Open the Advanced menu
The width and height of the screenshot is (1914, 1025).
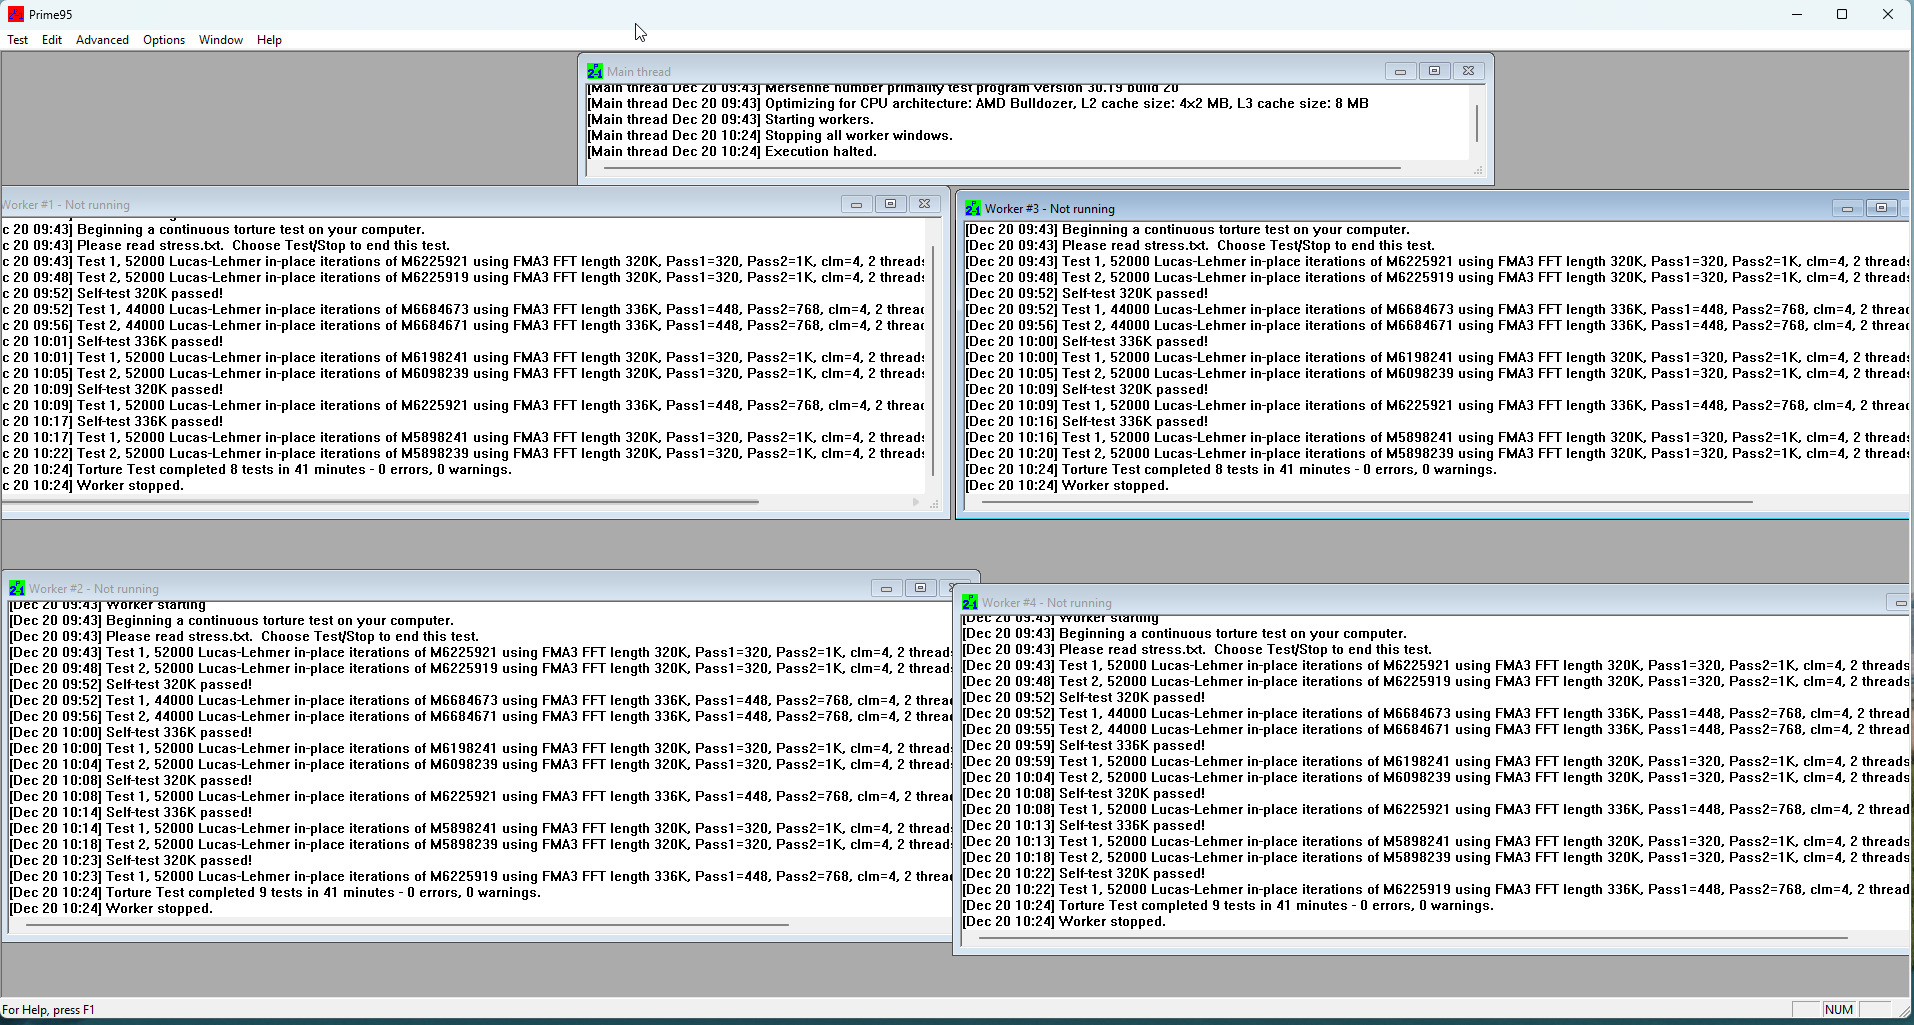pyautogui.click(x=102, y=40)
